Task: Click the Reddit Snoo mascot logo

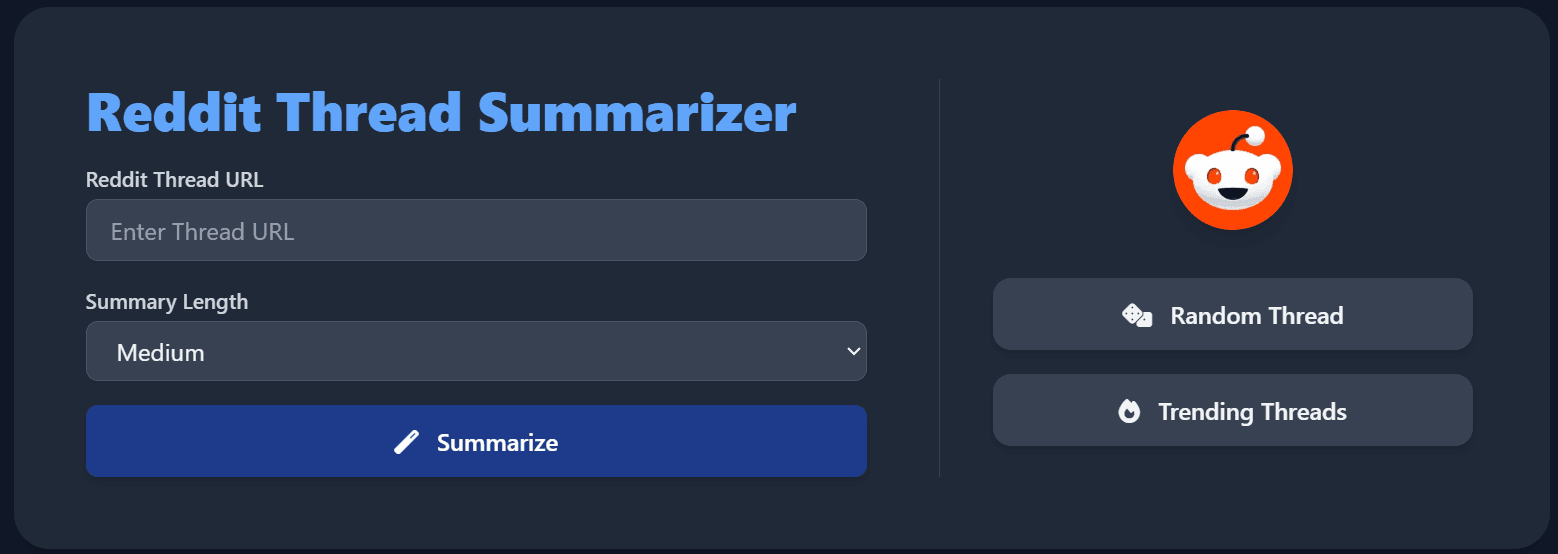Action: click(x=1232, y=170)
